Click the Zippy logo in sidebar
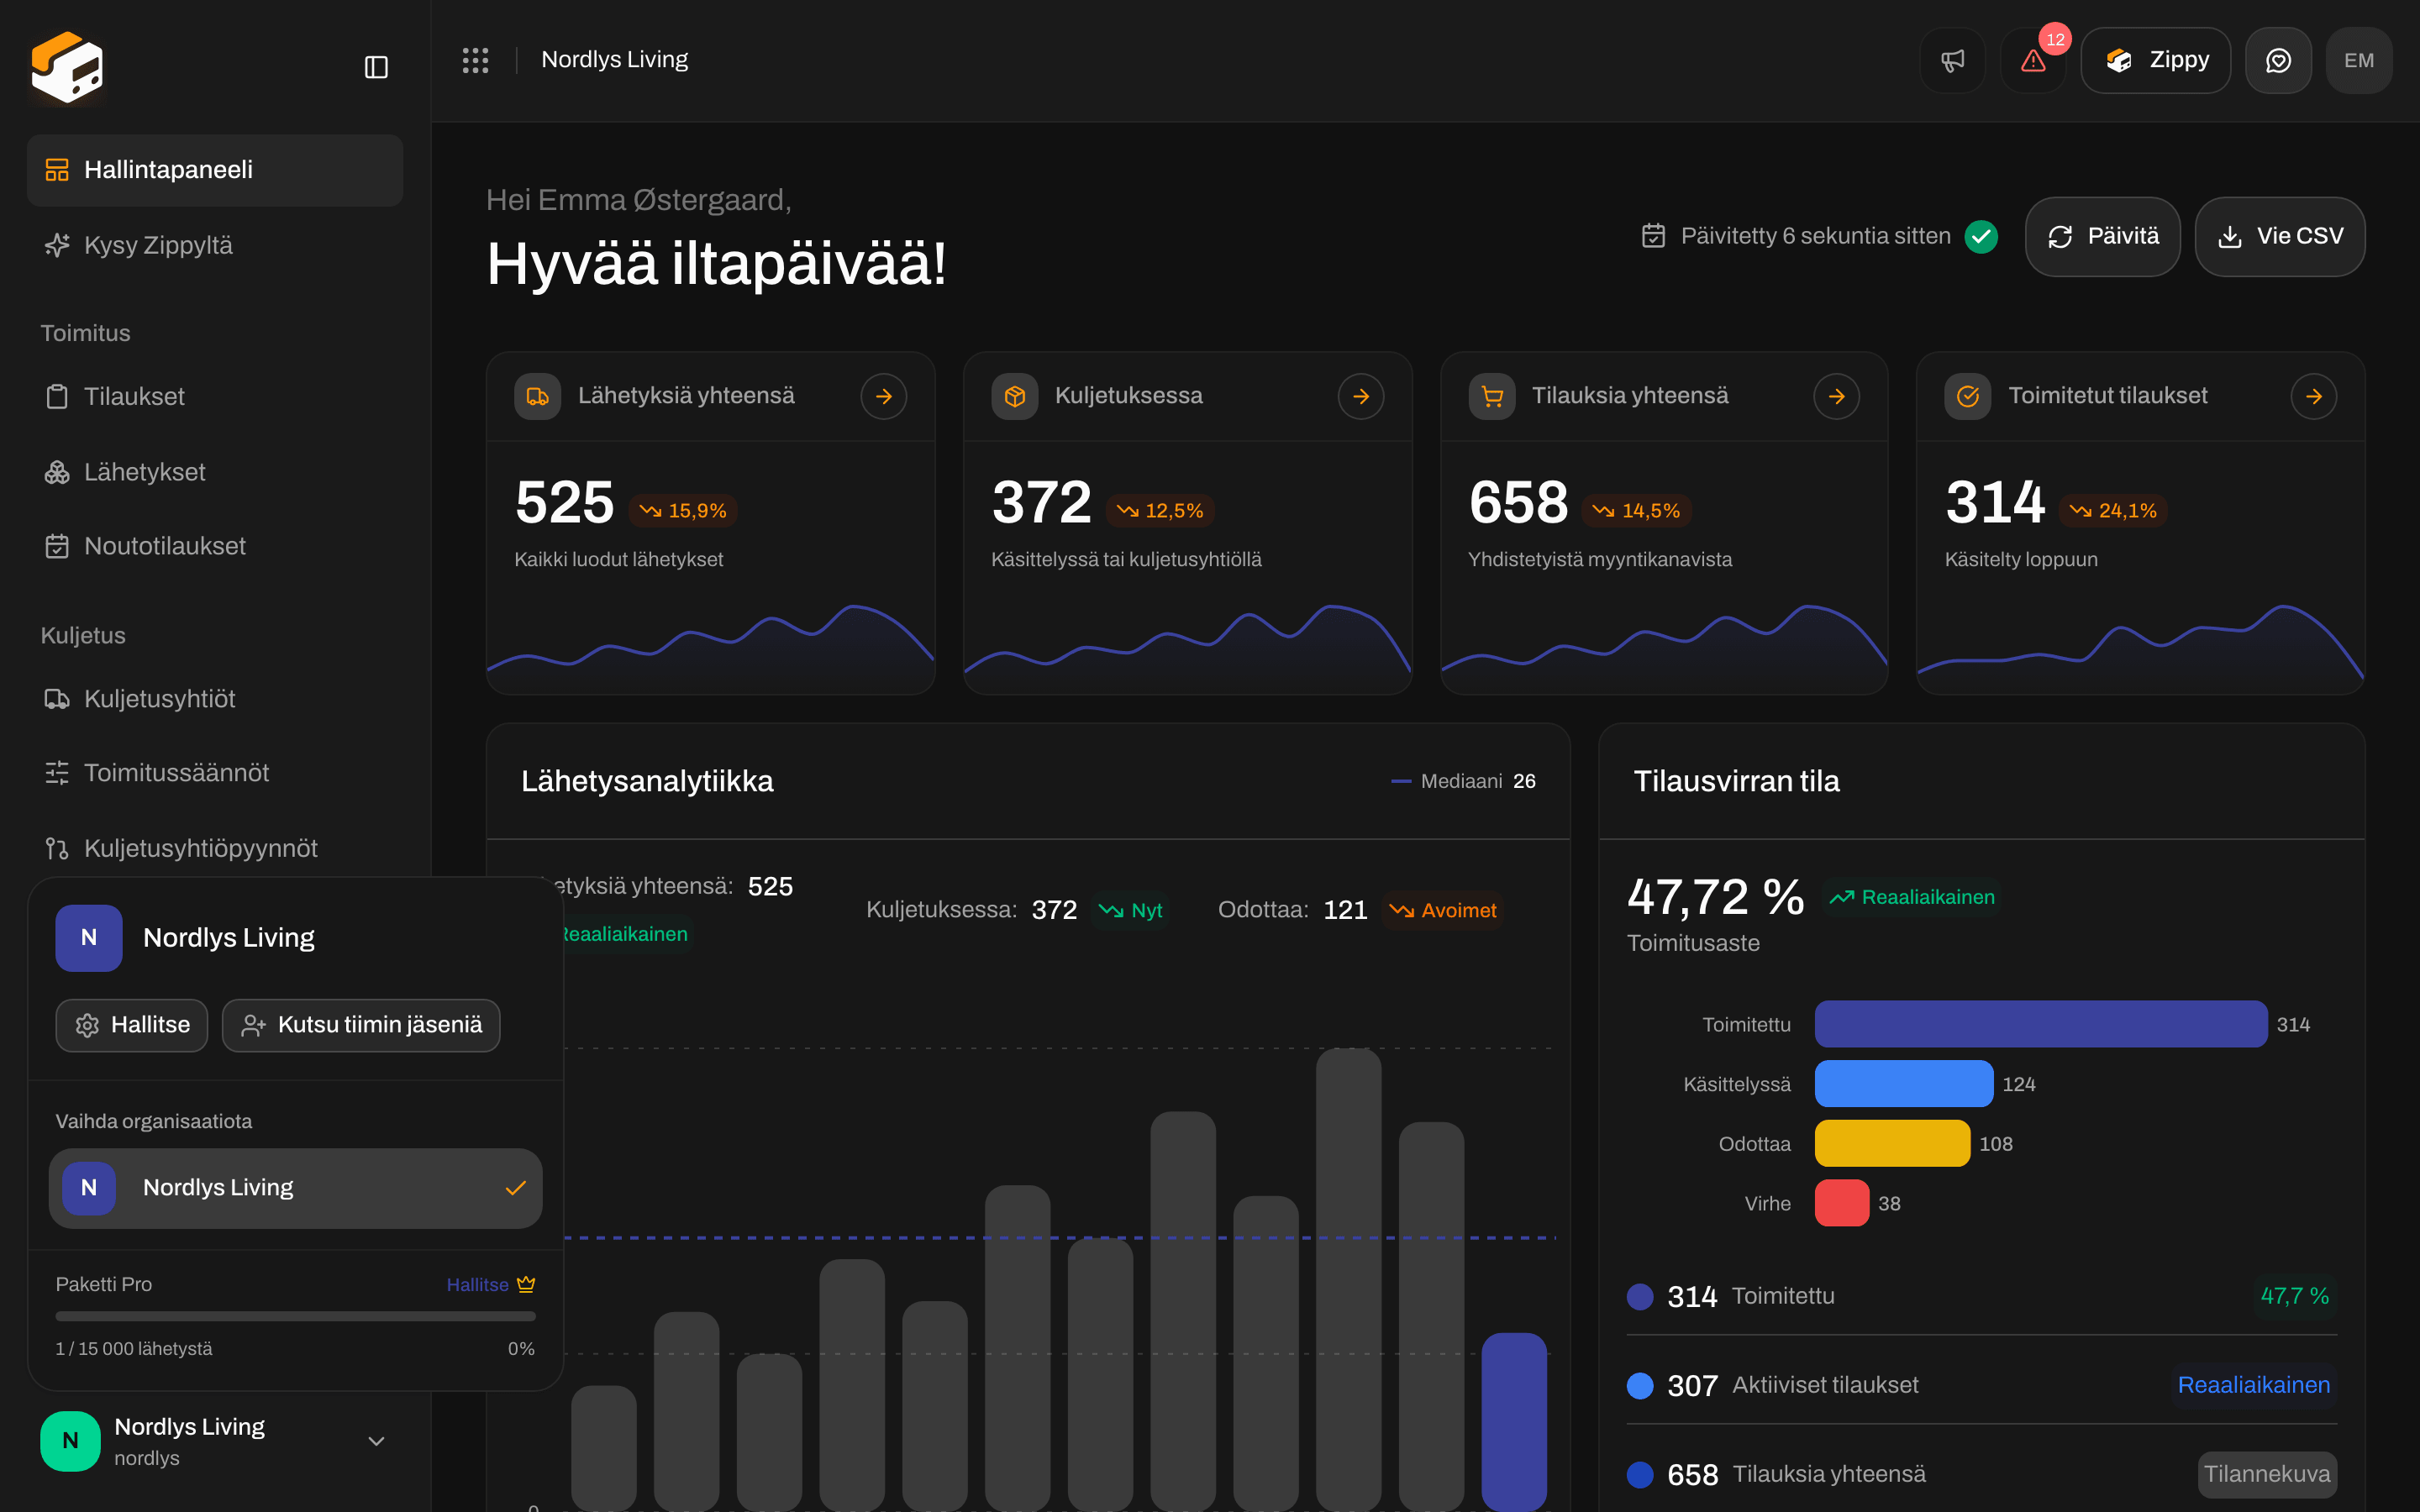 tap(67, 67)
